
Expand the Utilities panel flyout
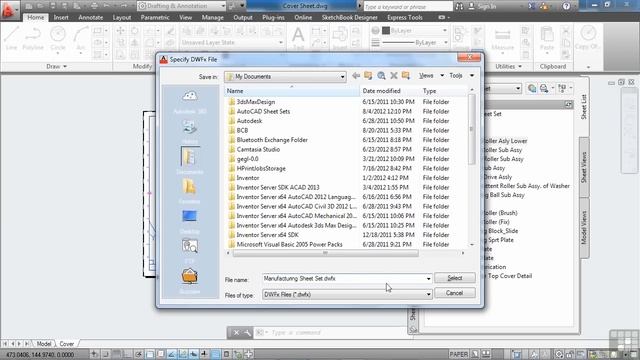coord(509,66)
